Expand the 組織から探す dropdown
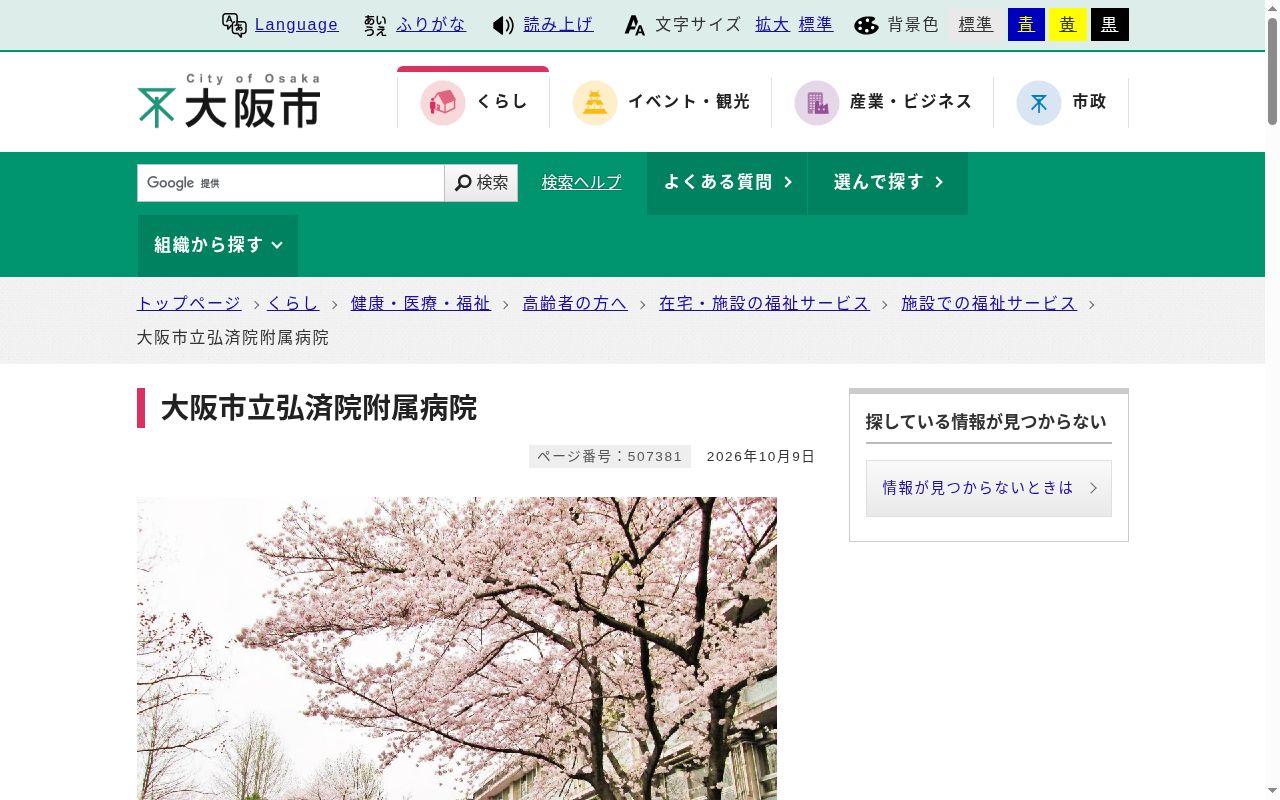This screenshot has width=1280, height=800. (x=218, y=245)
